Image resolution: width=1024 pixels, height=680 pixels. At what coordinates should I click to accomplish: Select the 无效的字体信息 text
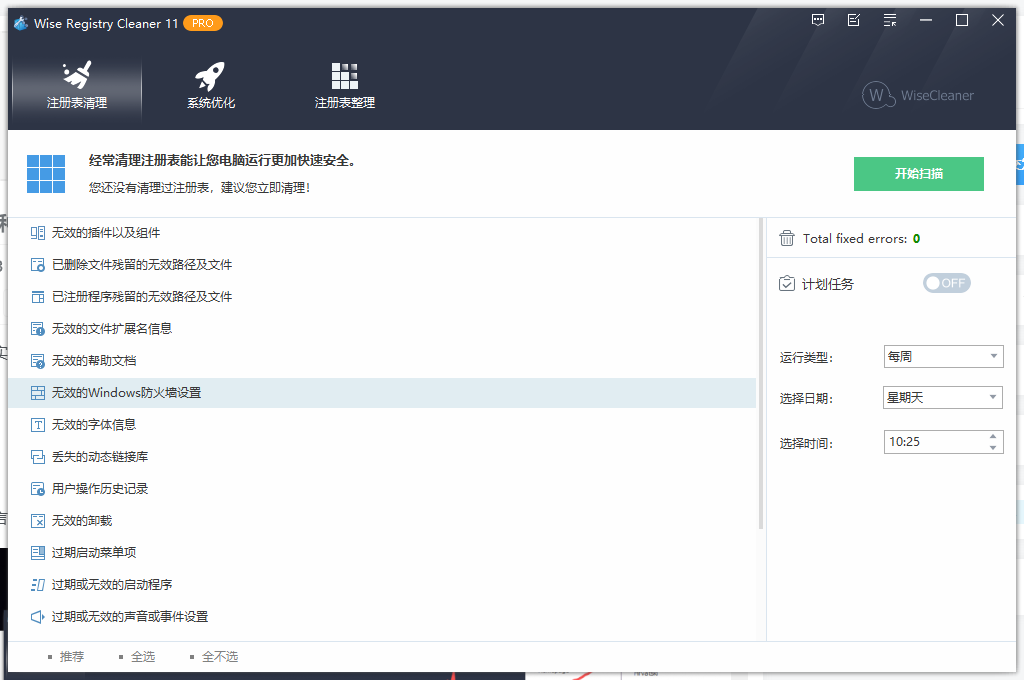(x=94, y=425)
